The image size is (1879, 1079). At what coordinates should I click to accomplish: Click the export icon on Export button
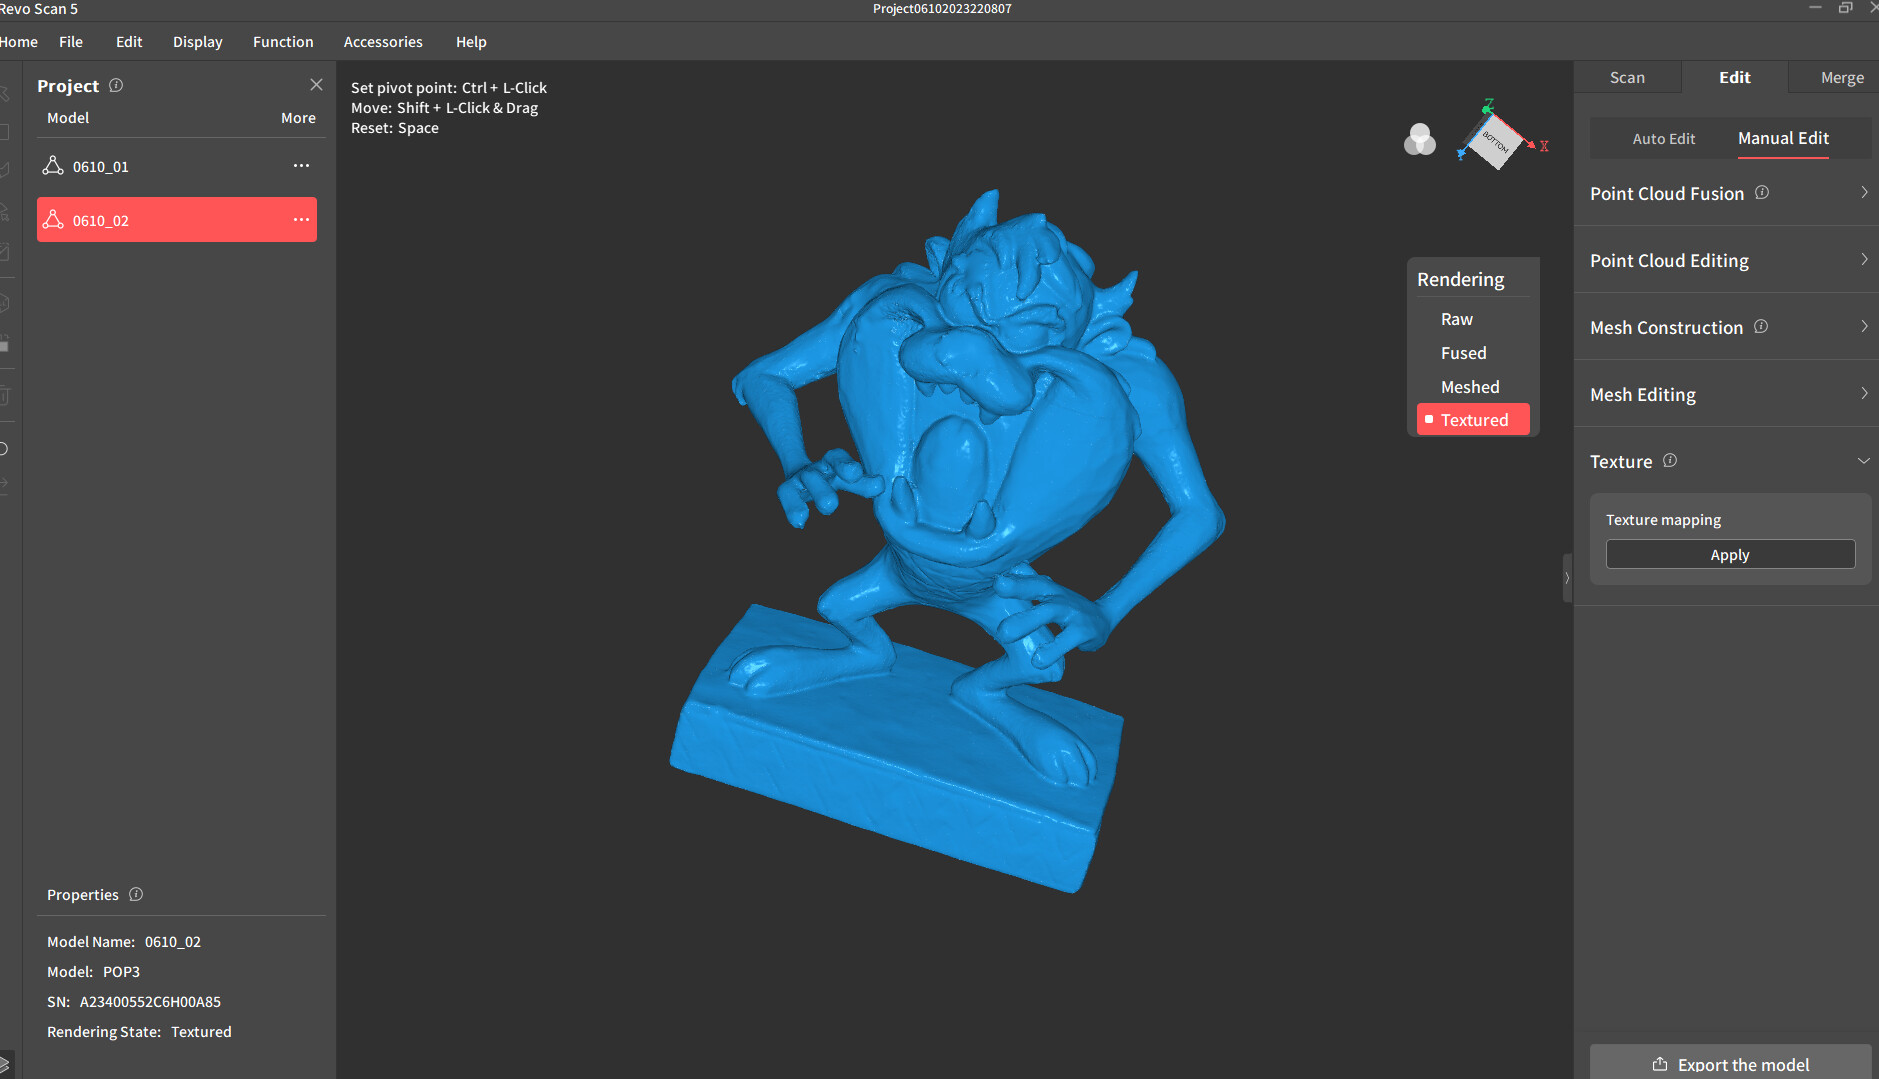1660,1064
